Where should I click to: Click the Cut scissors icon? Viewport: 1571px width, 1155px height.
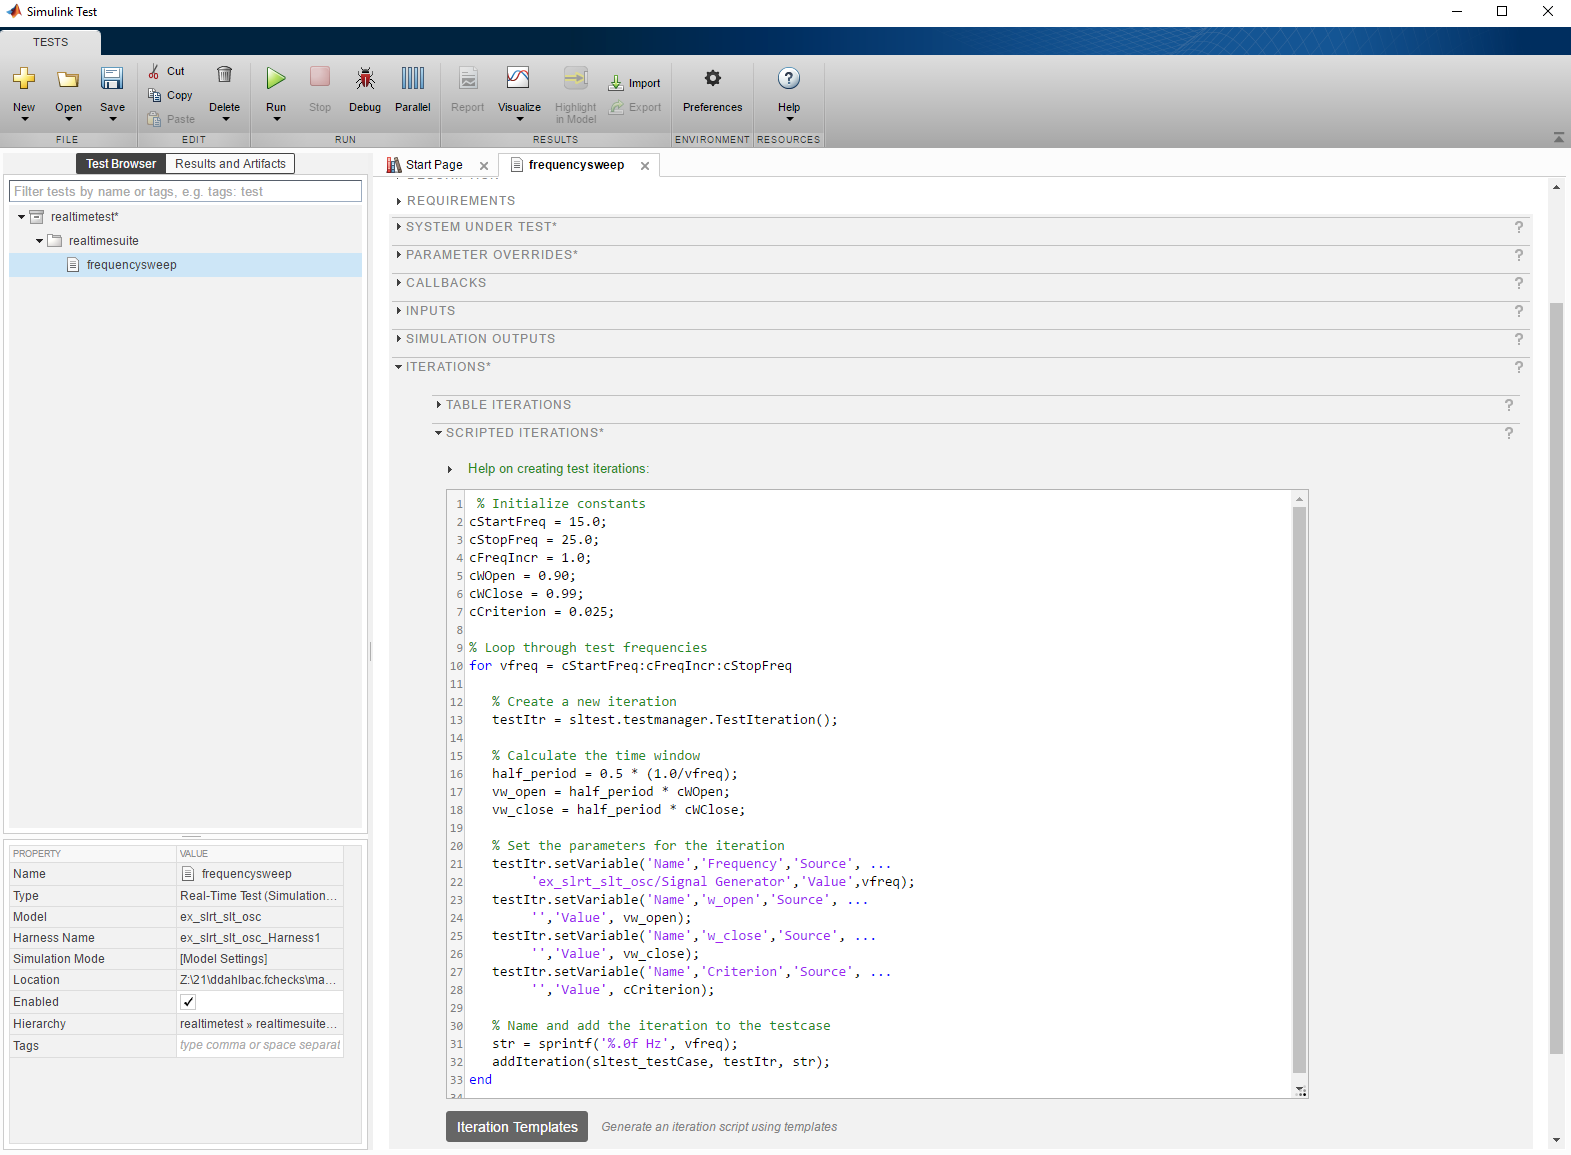(x=155, y=71)
